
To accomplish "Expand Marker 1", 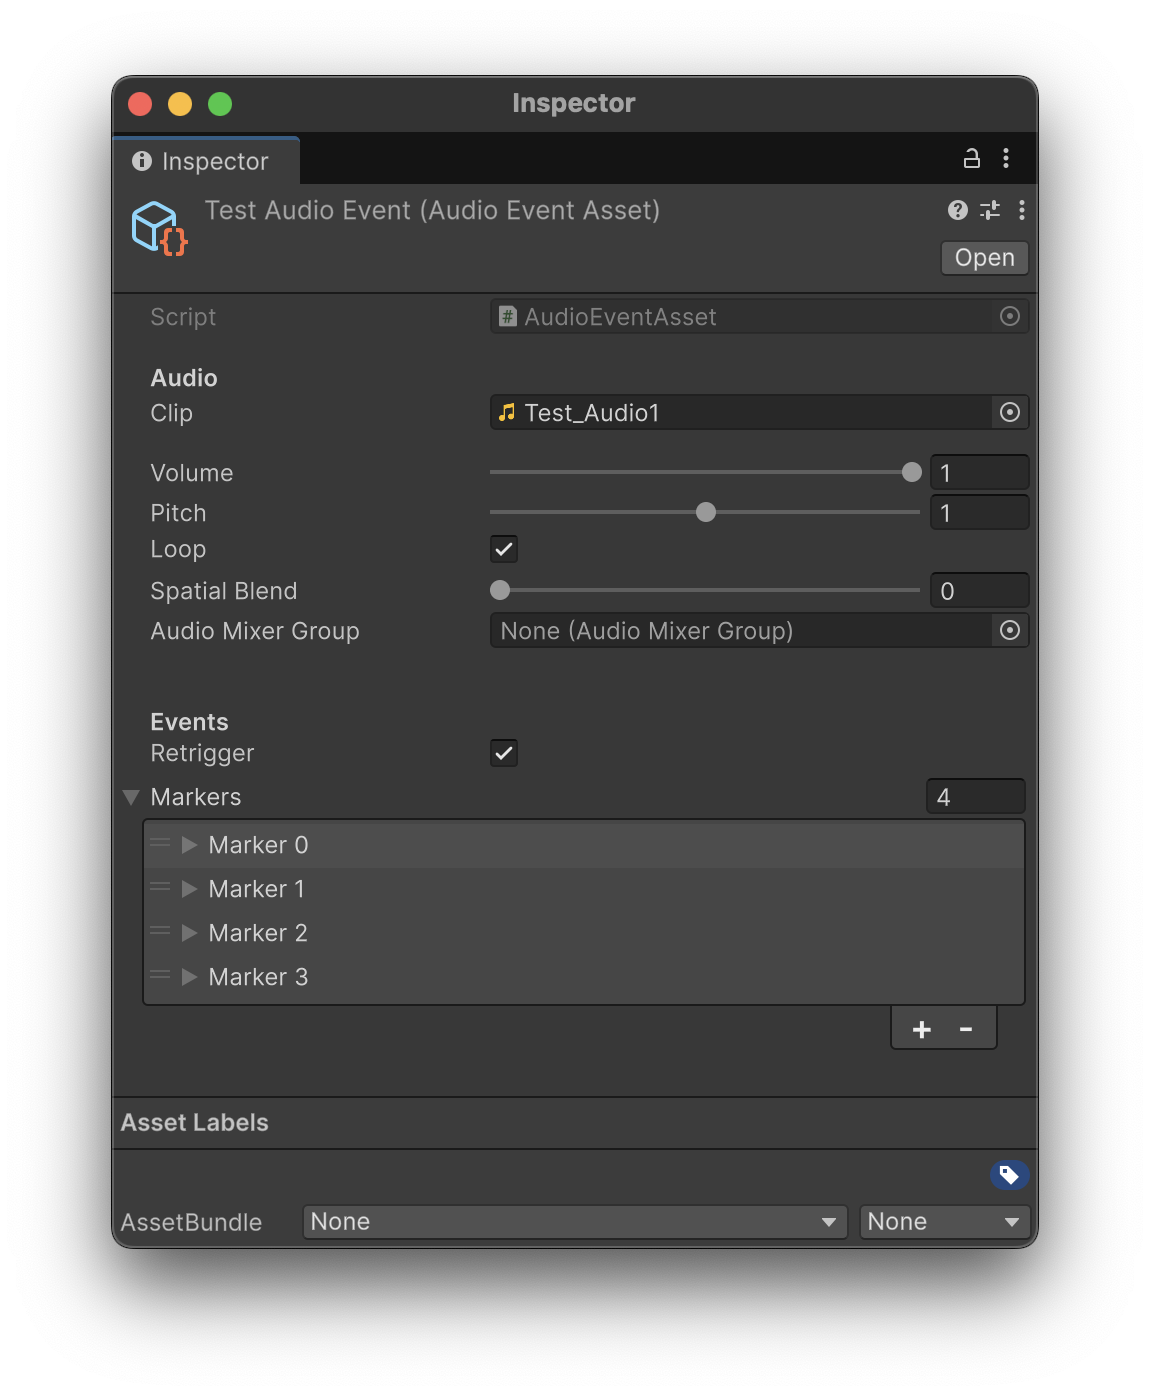I will click(189, 889).
